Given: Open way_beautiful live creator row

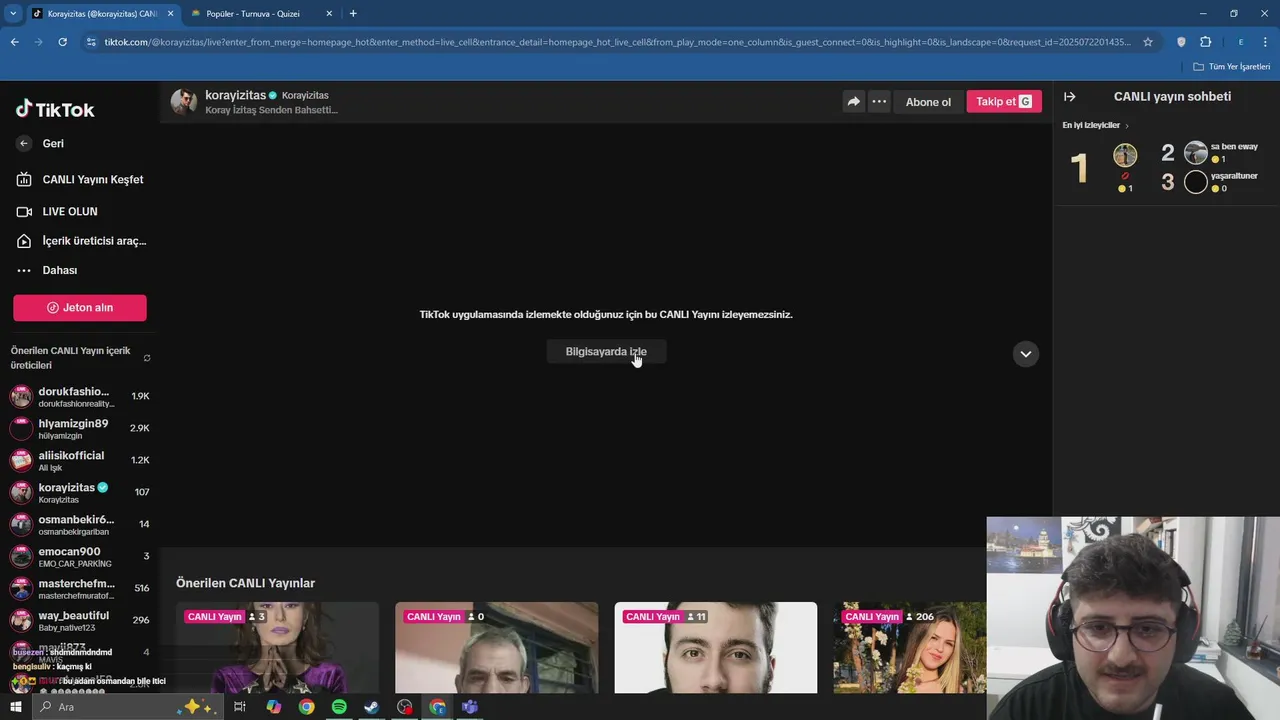Looking at the screenshot, I should (80, 620).
